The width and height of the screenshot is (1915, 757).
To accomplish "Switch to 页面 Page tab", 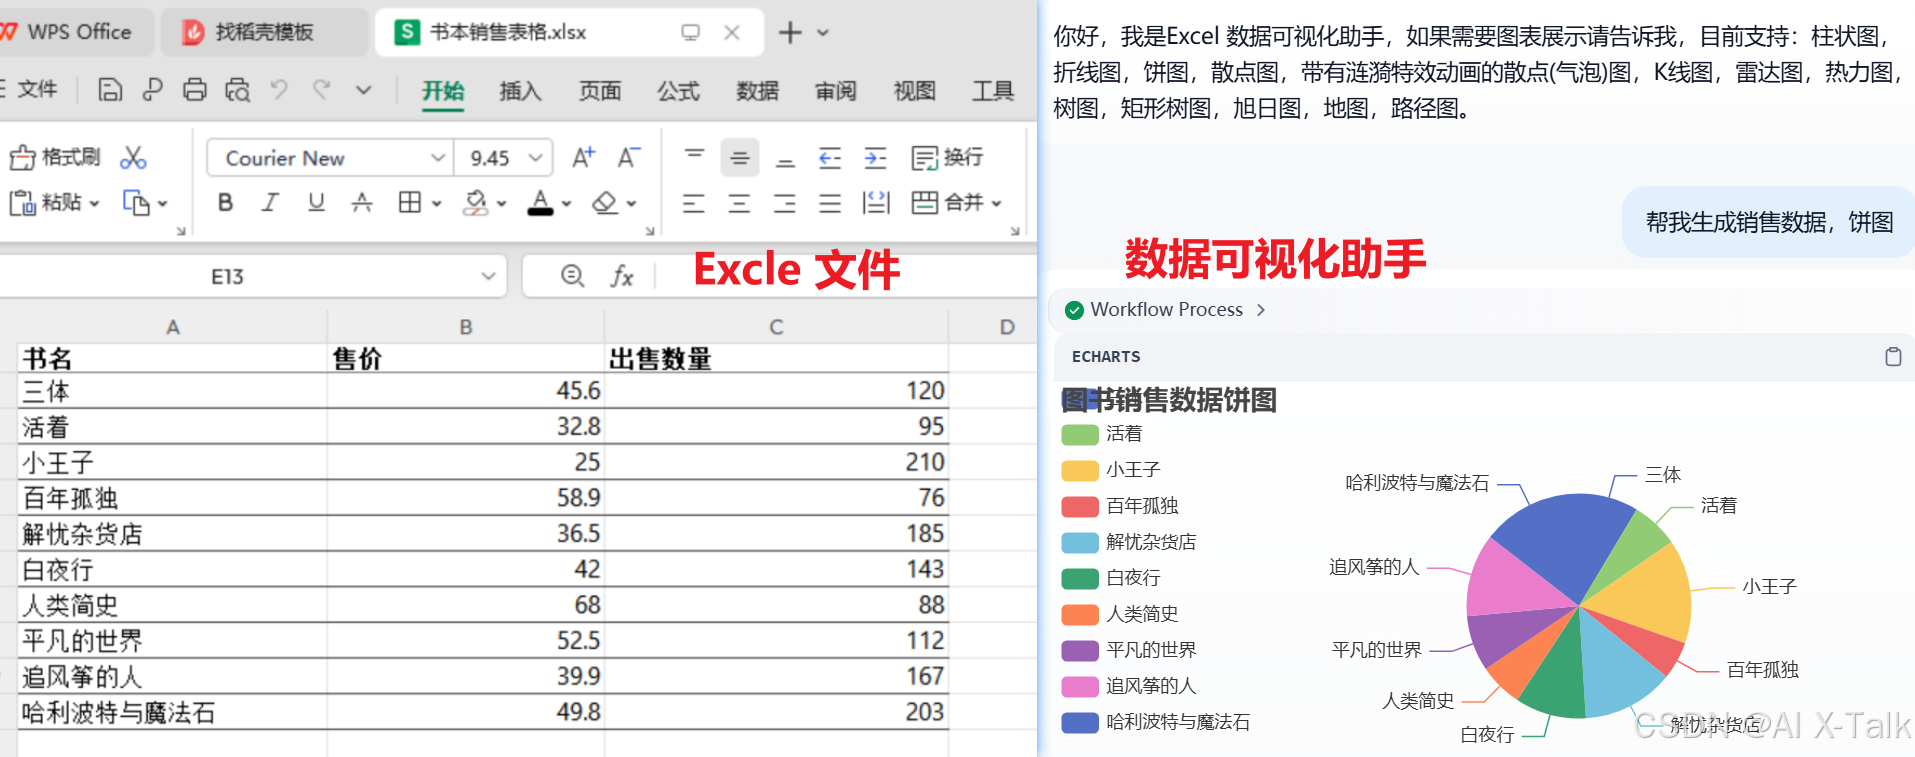I will tap(600, 91).
